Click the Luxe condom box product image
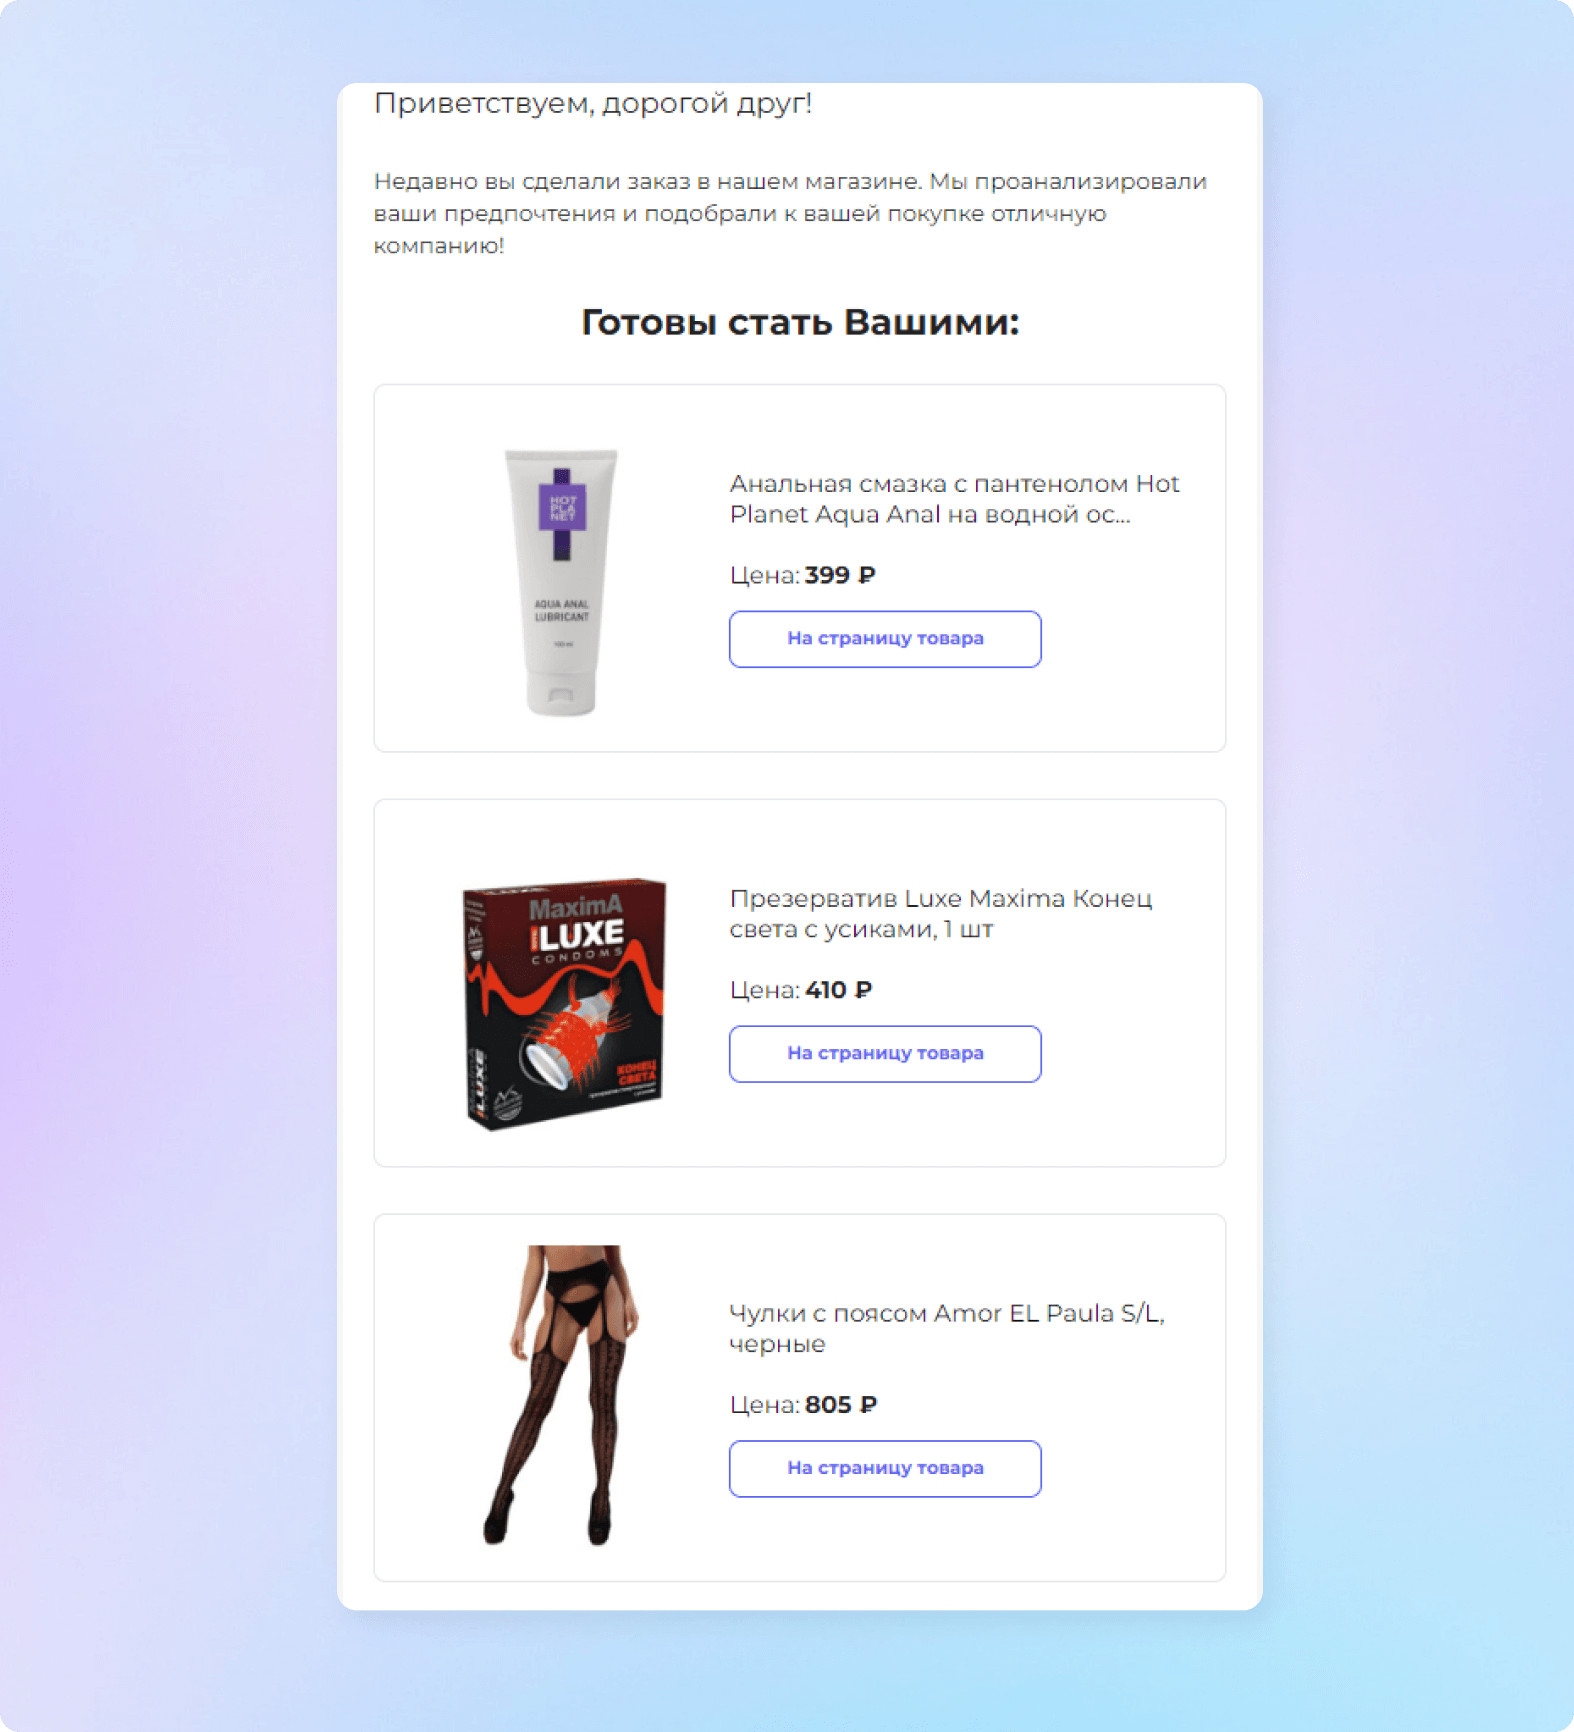 563,1004
